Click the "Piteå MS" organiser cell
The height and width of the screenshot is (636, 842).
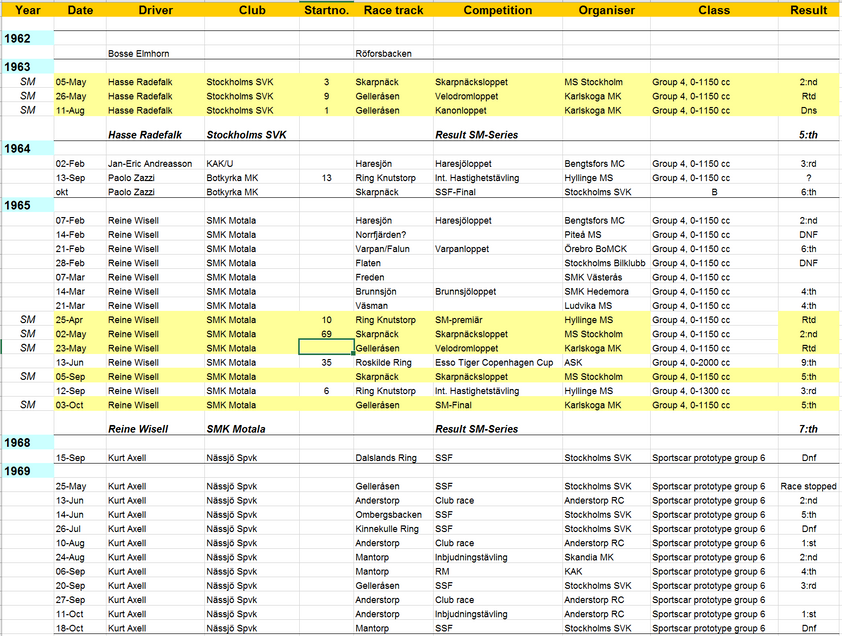click(x=606, y=235)
